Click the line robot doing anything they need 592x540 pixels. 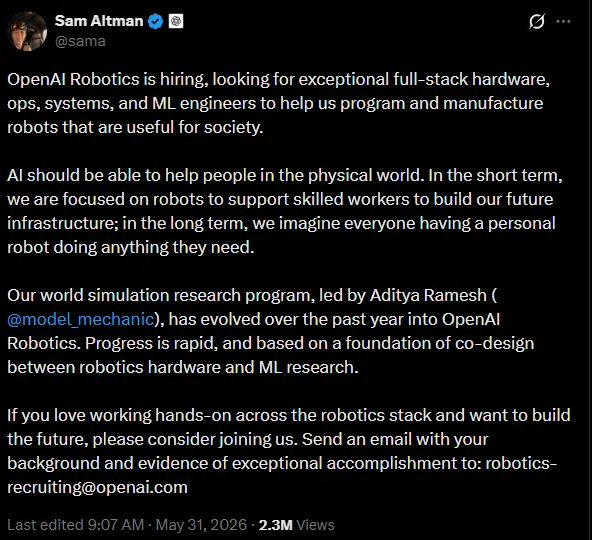click(131, 248)
